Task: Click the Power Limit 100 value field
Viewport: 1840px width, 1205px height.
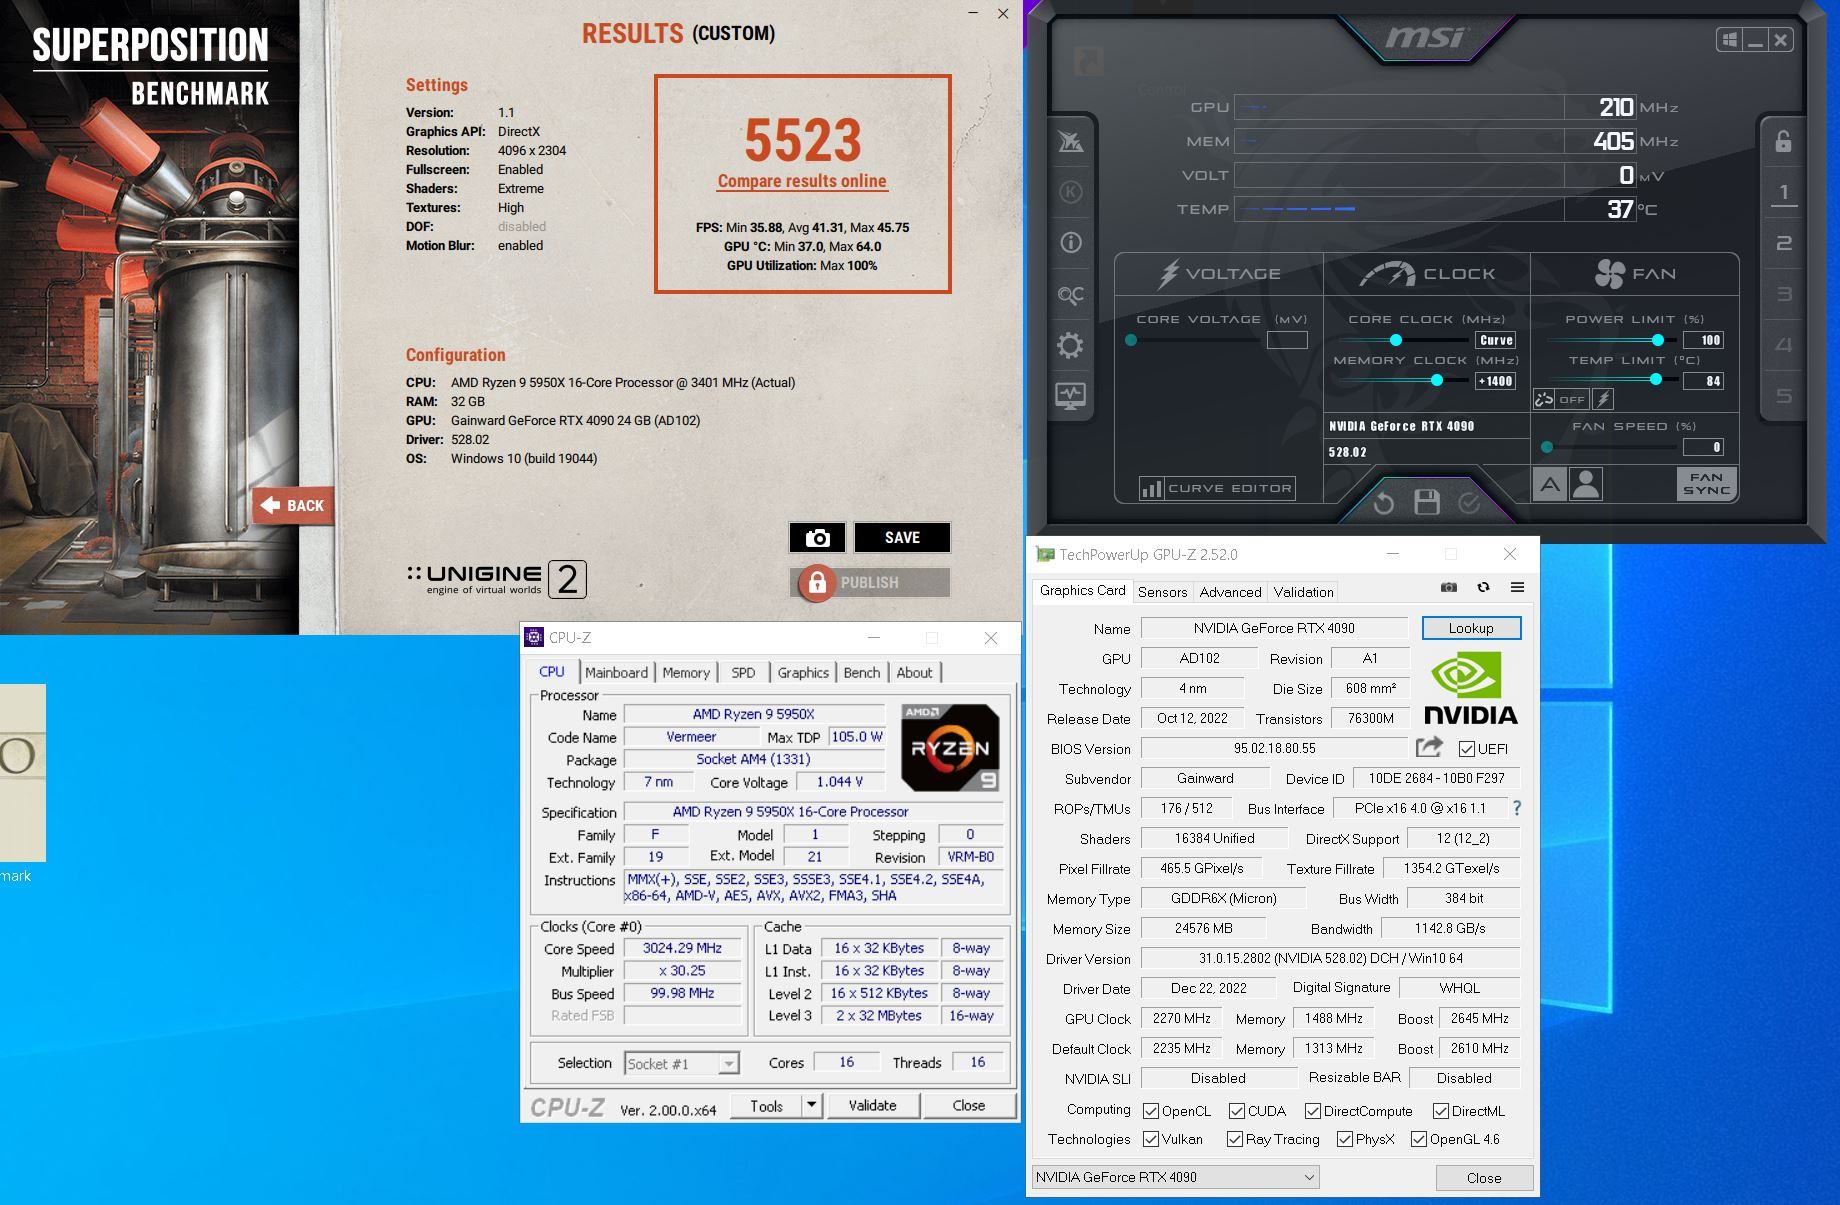Action: [x=1703, y=340]
